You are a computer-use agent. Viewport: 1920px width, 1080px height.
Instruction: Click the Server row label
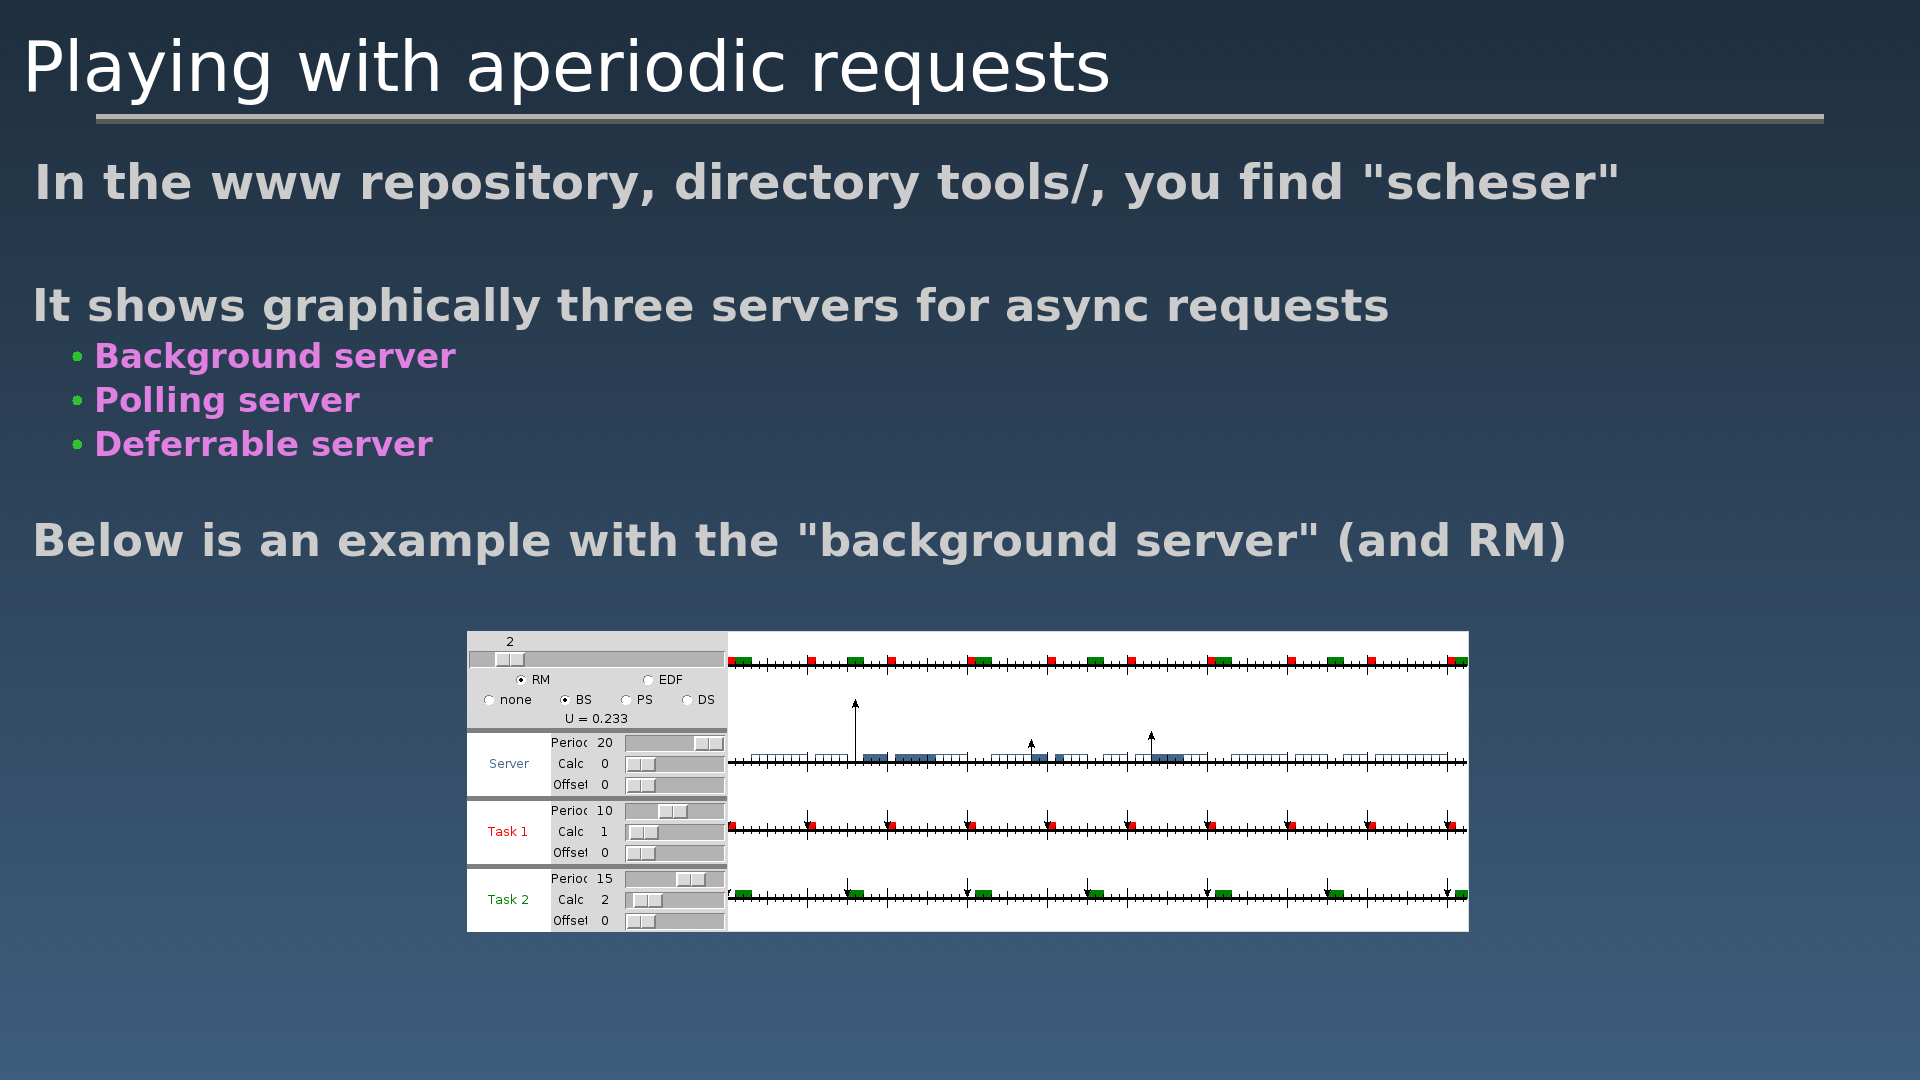tap(509, 764)
